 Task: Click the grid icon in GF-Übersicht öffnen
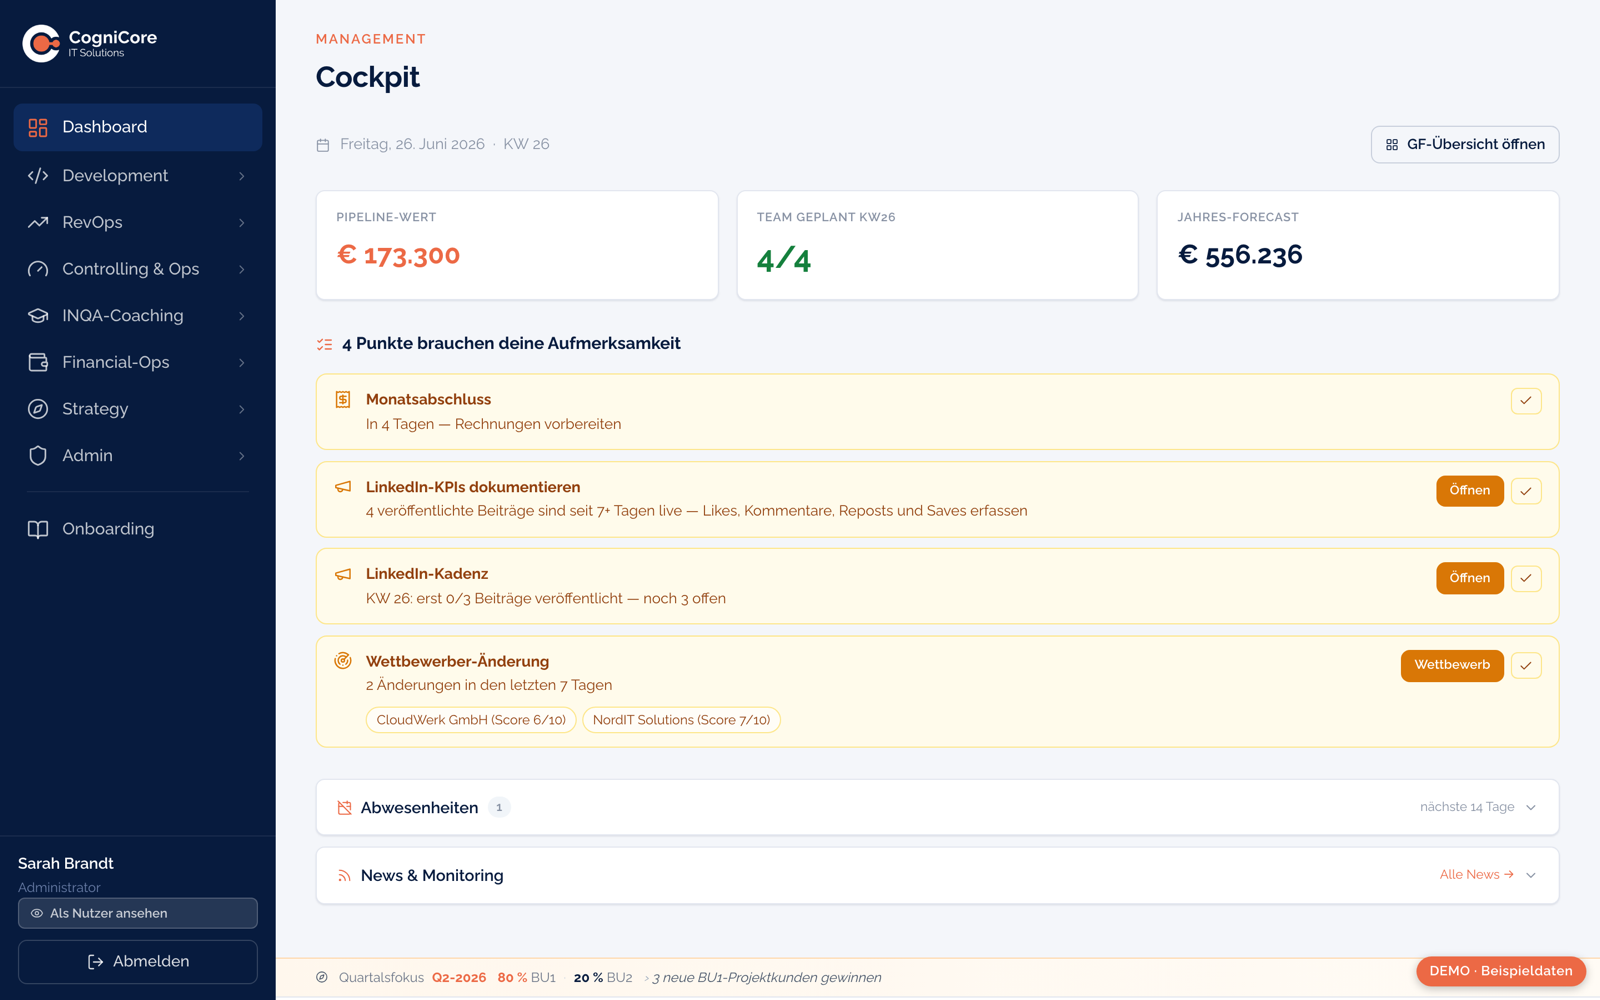[1392, 145]
